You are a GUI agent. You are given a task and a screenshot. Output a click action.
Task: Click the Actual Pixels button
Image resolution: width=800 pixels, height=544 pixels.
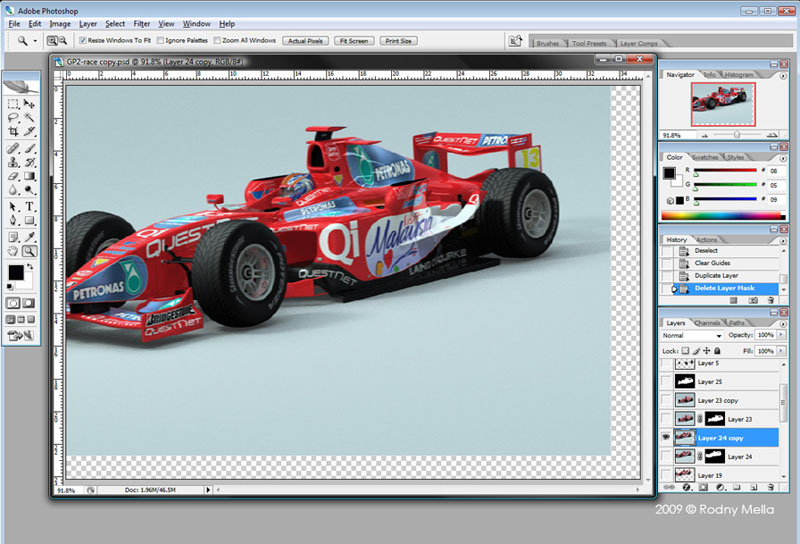305,41
